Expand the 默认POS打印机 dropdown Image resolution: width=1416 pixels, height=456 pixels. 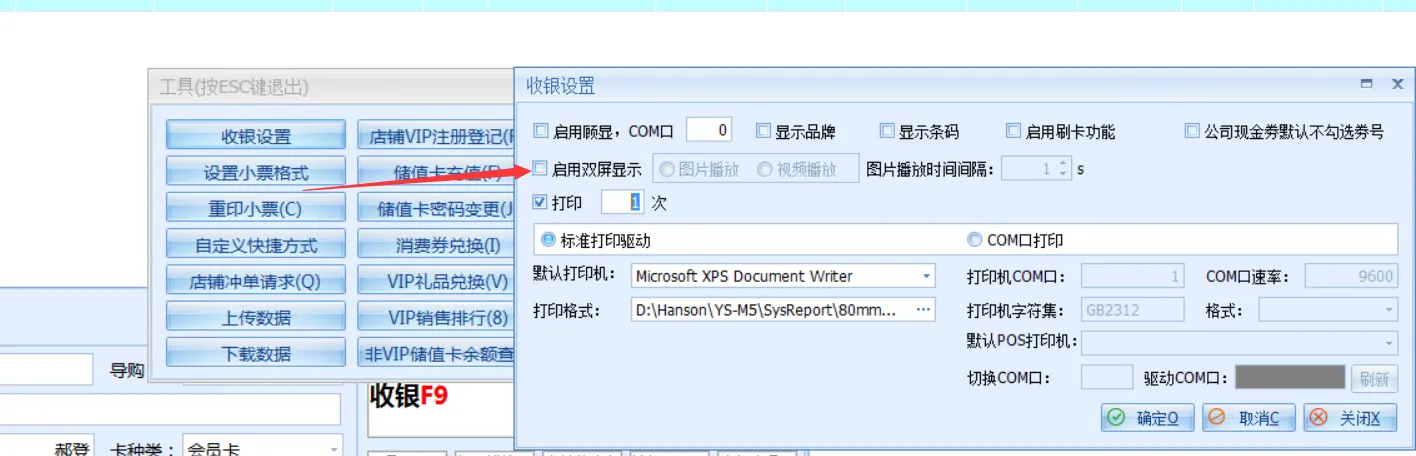coord(1389,343)
